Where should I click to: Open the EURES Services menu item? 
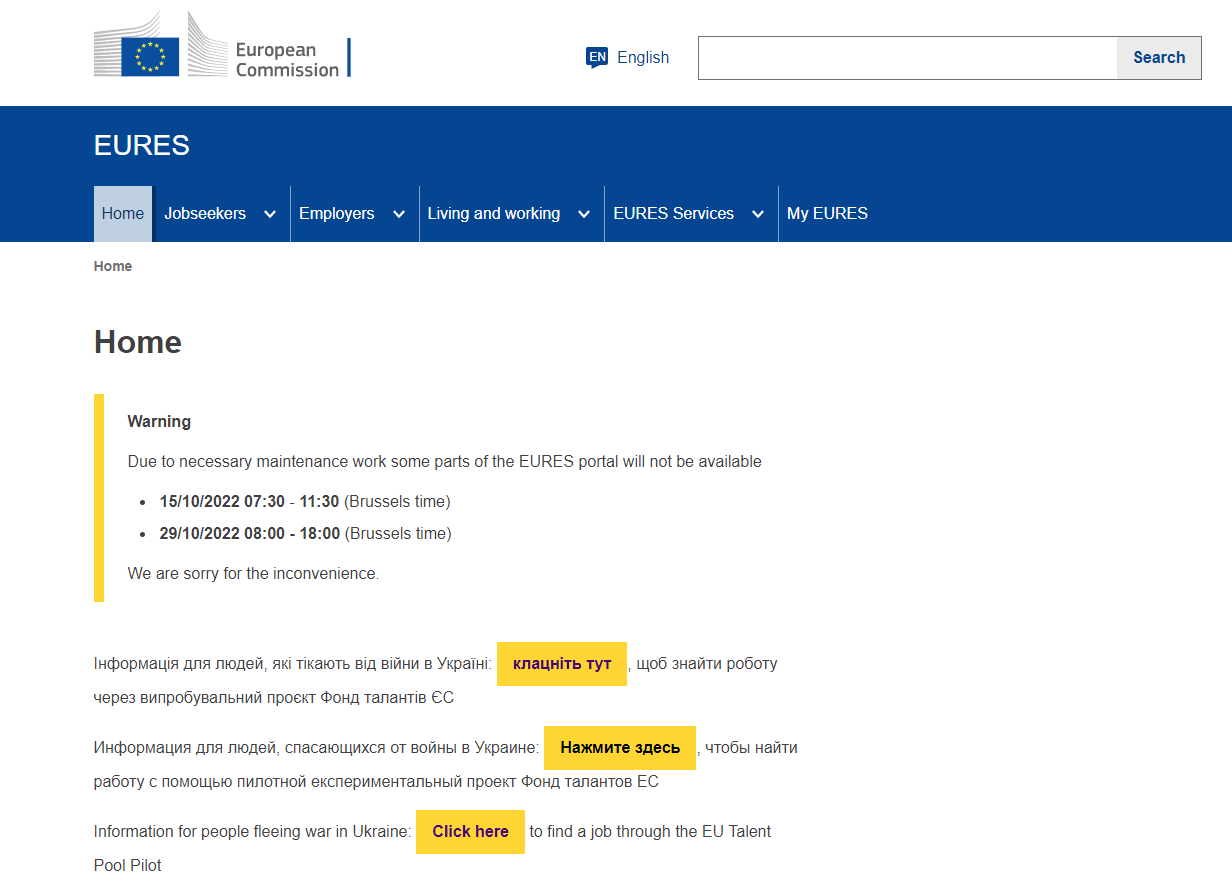[x=674, y=214]
